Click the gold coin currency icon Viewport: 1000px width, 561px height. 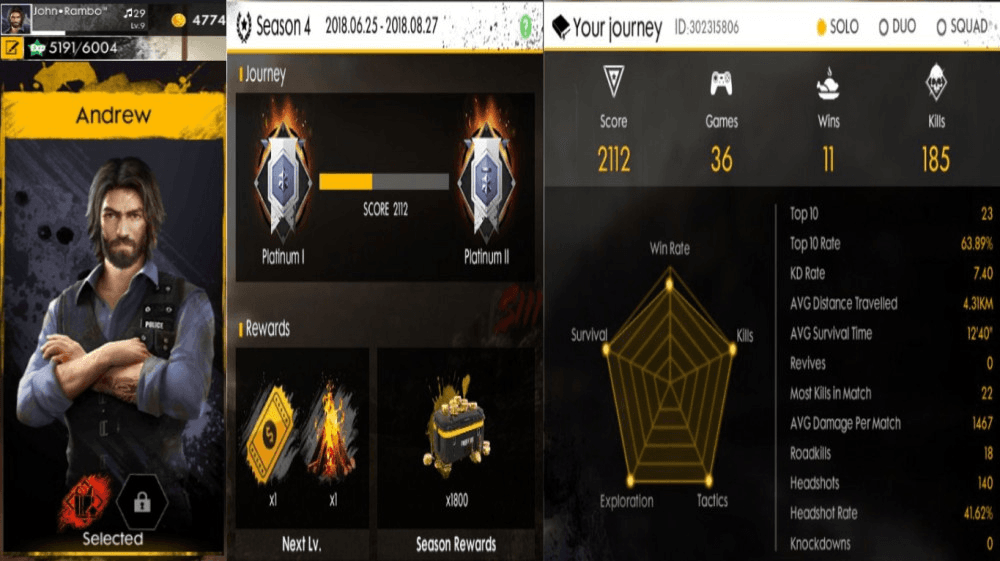tap(179, 20)
